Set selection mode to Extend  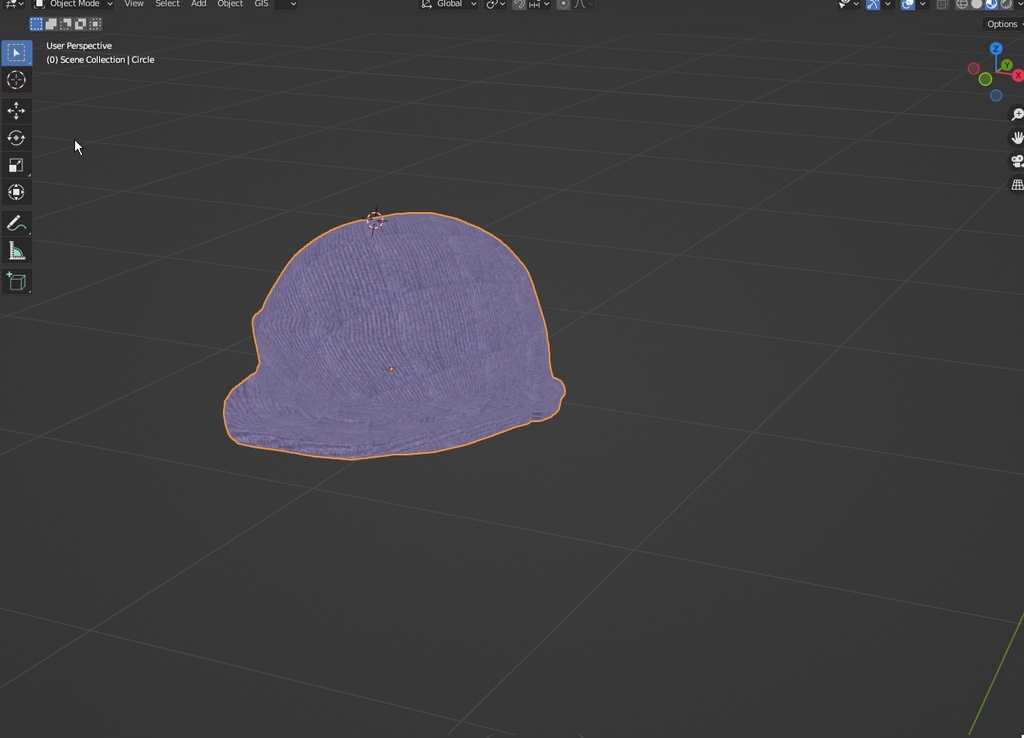pyautogui.click(x=51, y=24)
